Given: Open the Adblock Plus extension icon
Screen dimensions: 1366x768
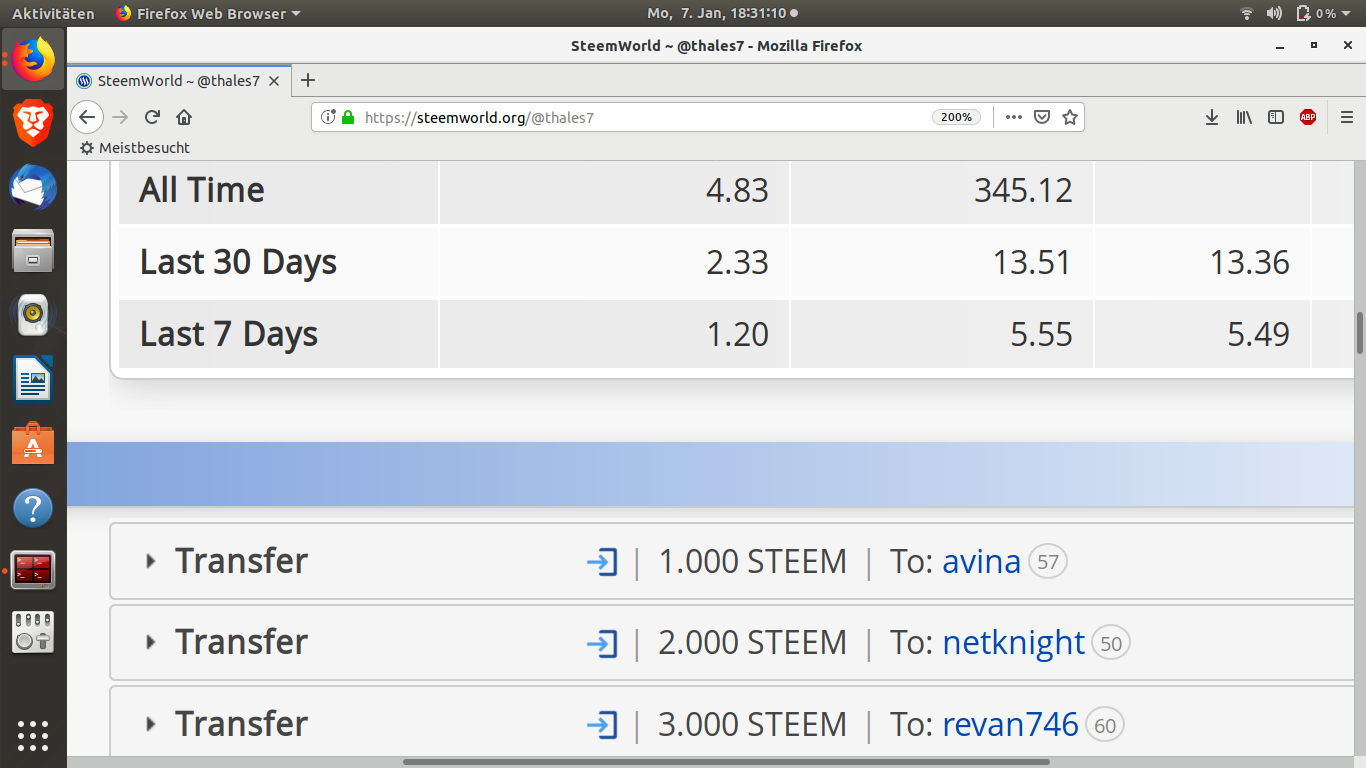Looking at the screenshot, I should click(1308, 117).
